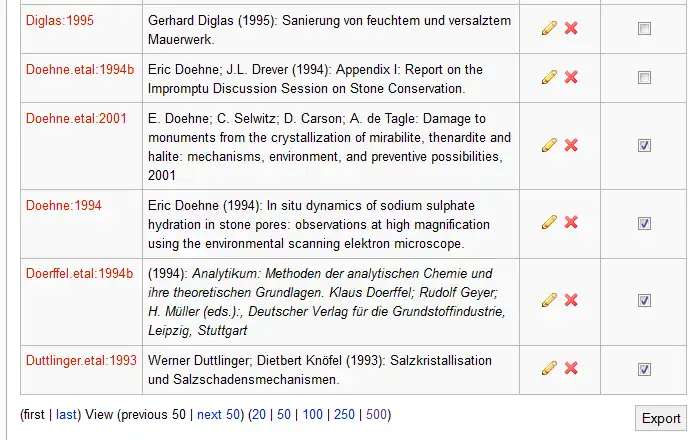Click the edit pencil for Diglas:1995
The image size is (695, 440).
[x=549, y=28]
